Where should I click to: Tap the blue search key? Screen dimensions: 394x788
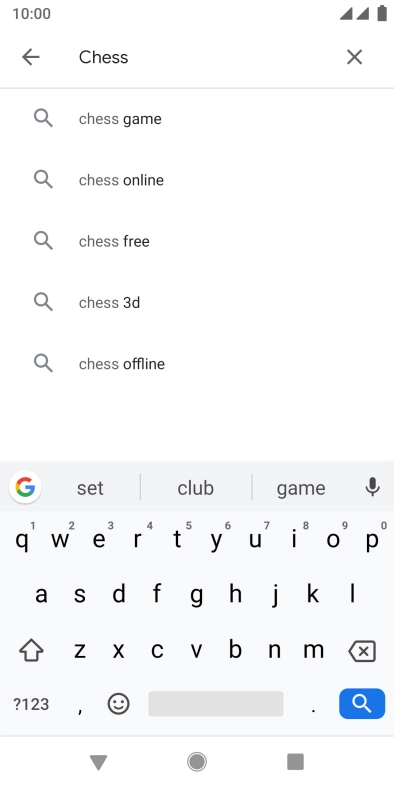click(362, 704)
